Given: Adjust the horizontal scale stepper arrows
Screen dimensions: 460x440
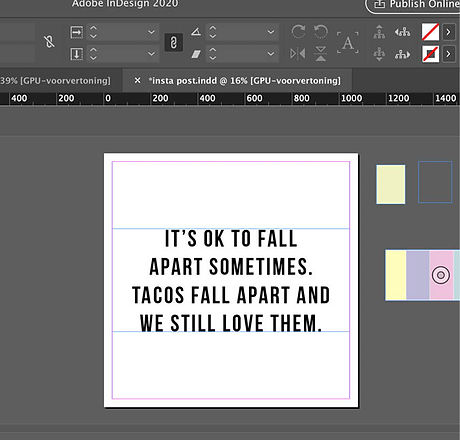Looking at the screenshot, I should point(93,32).
